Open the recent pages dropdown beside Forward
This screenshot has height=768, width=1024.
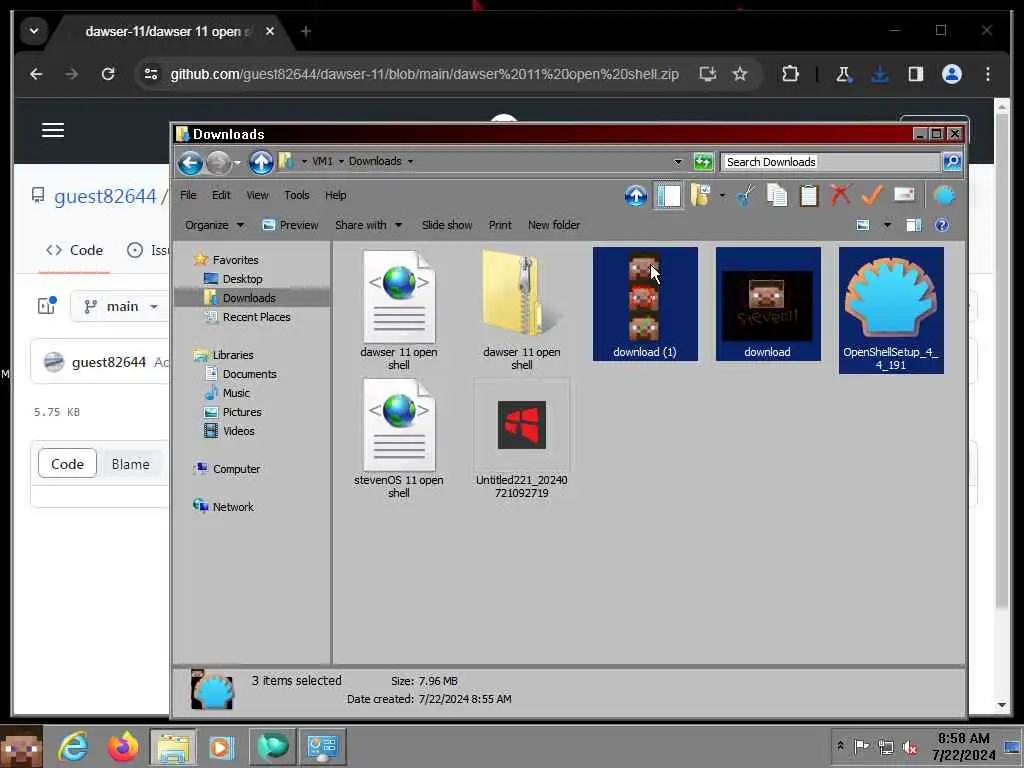click(x=236, y=162)
